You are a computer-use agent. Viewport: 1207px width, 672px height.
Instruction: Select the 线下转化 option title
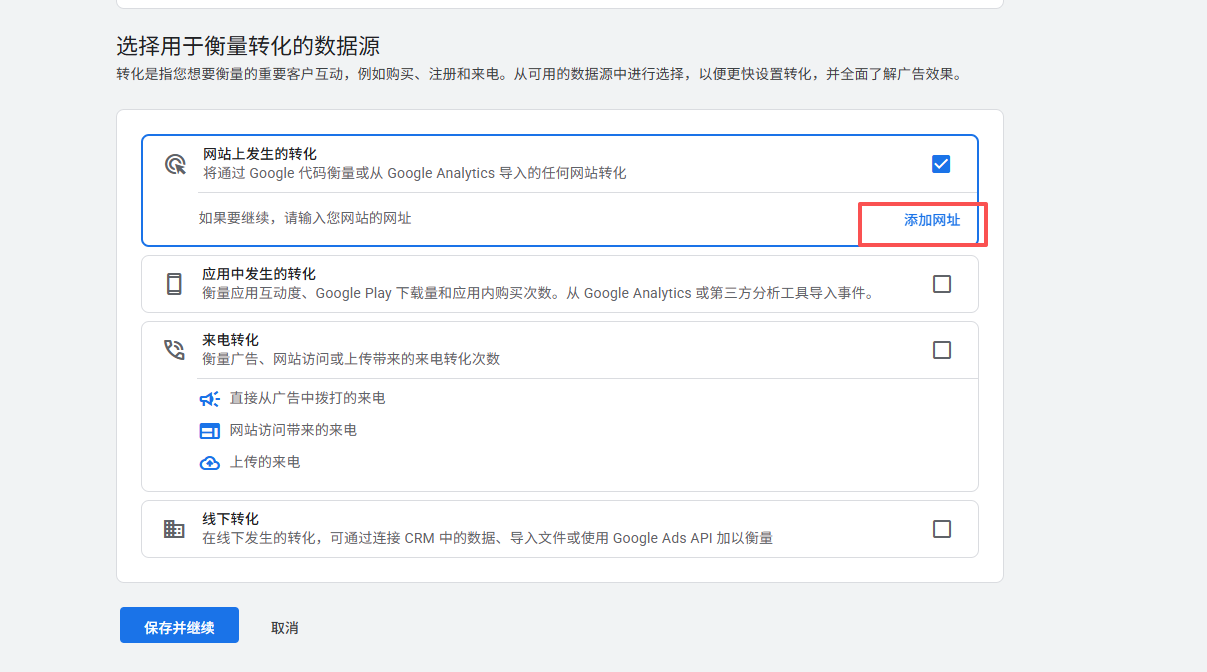[230, 519]
